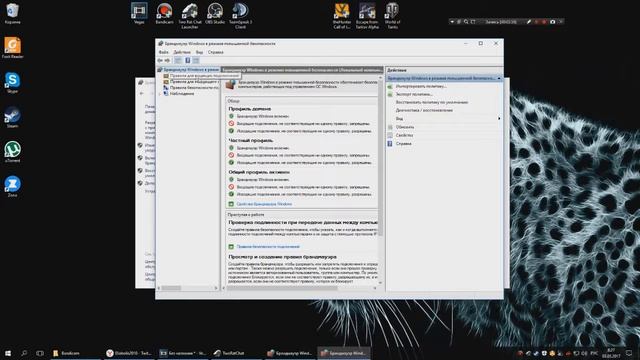Open World of Tanks desktop icon
Image resolution: width=640 pixels, height=360 pixels.
(x=392, y=16)
